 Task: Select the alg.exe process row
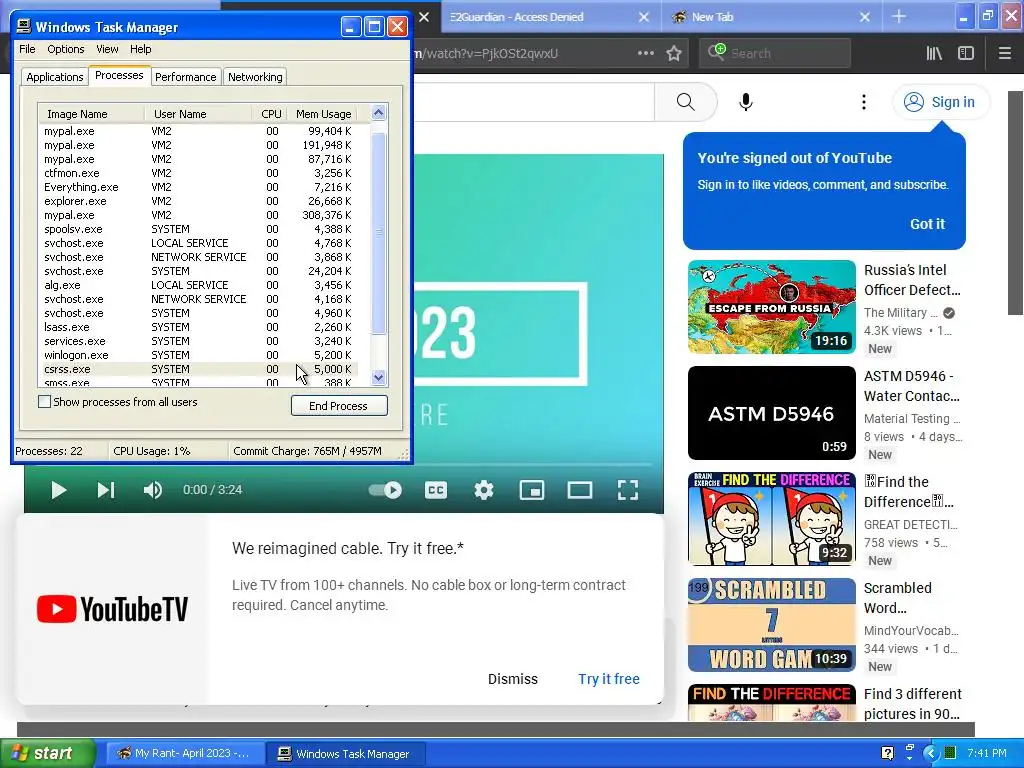pos(199,285)
